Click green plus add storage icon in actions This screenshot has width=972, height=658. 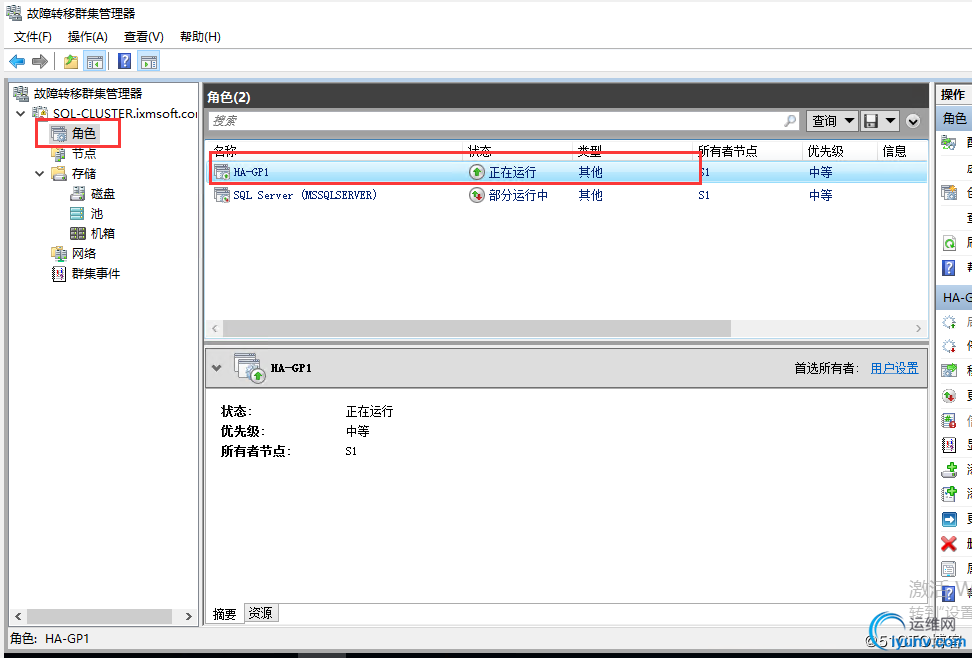tap(949, 469)
